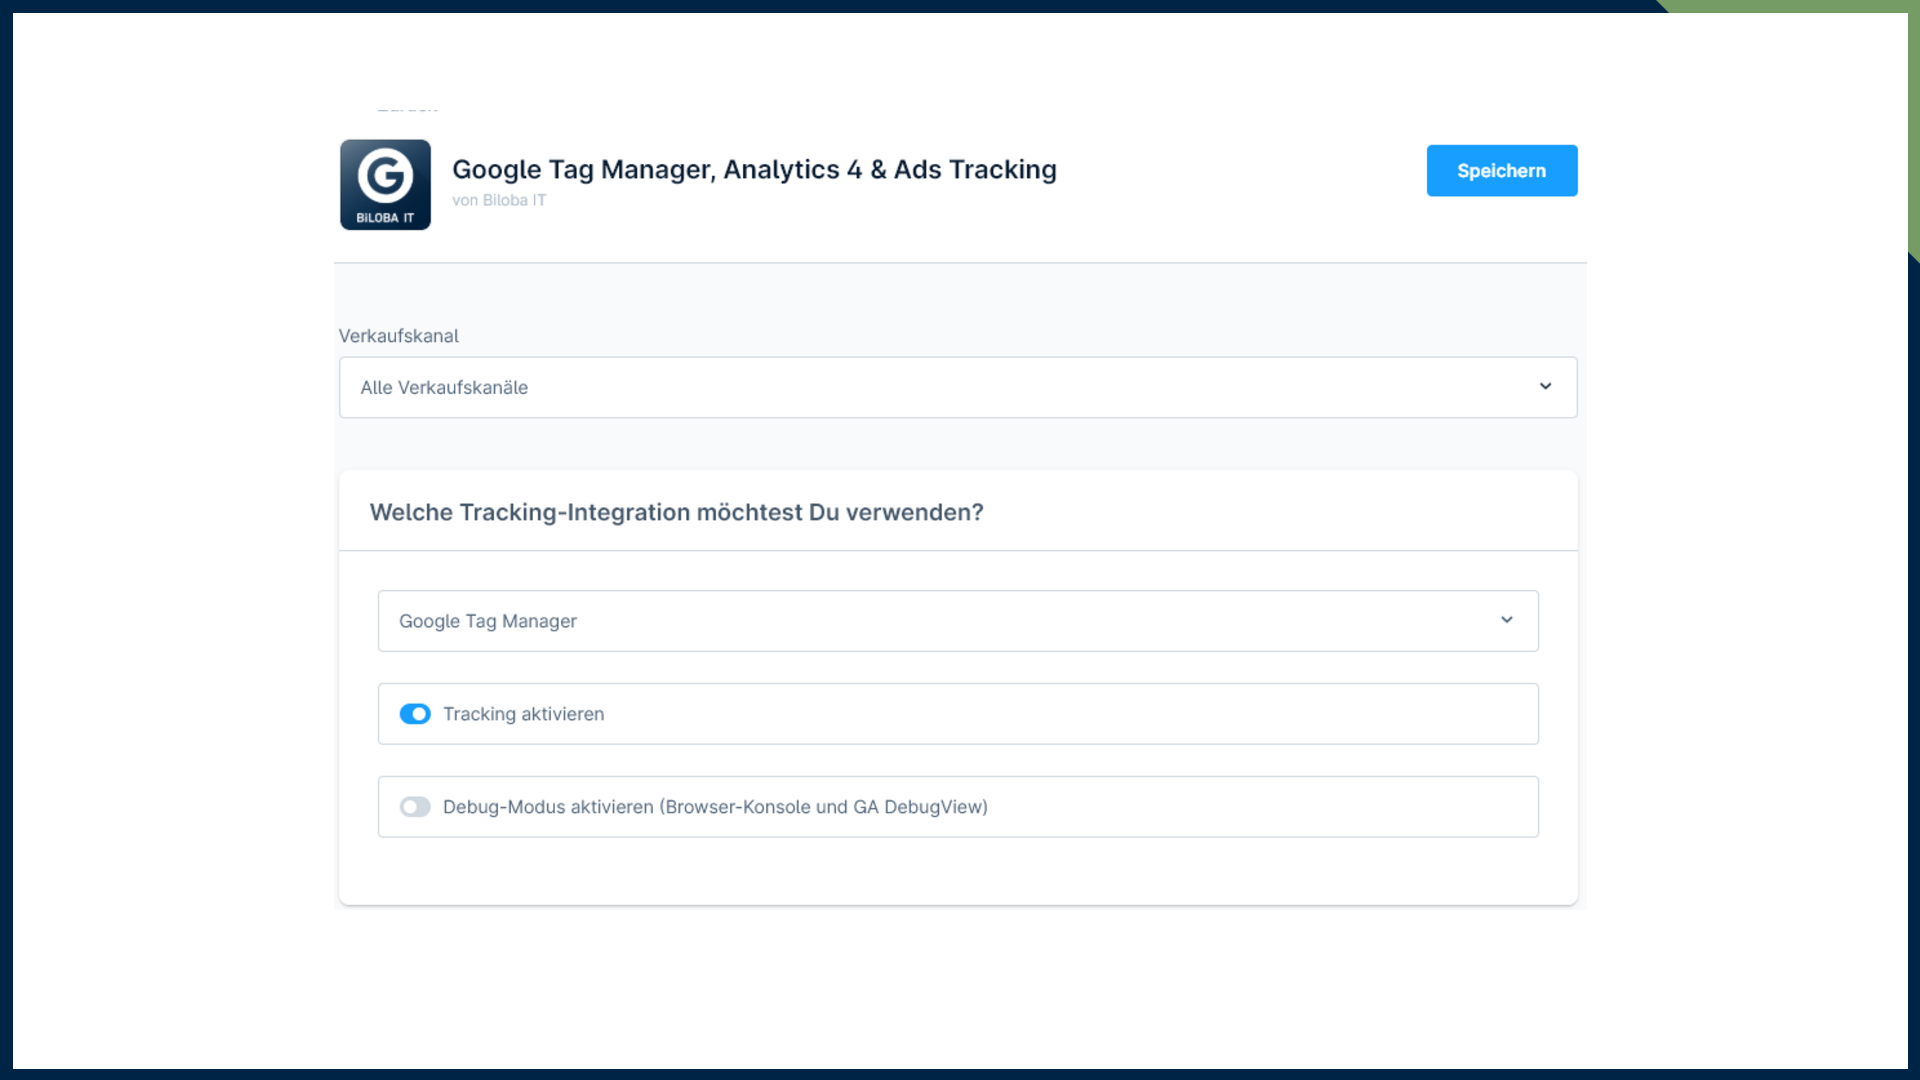Click the Biloba IT plugin logo
Viewport: 1920px width, 1080px height.
coord(385,185)
